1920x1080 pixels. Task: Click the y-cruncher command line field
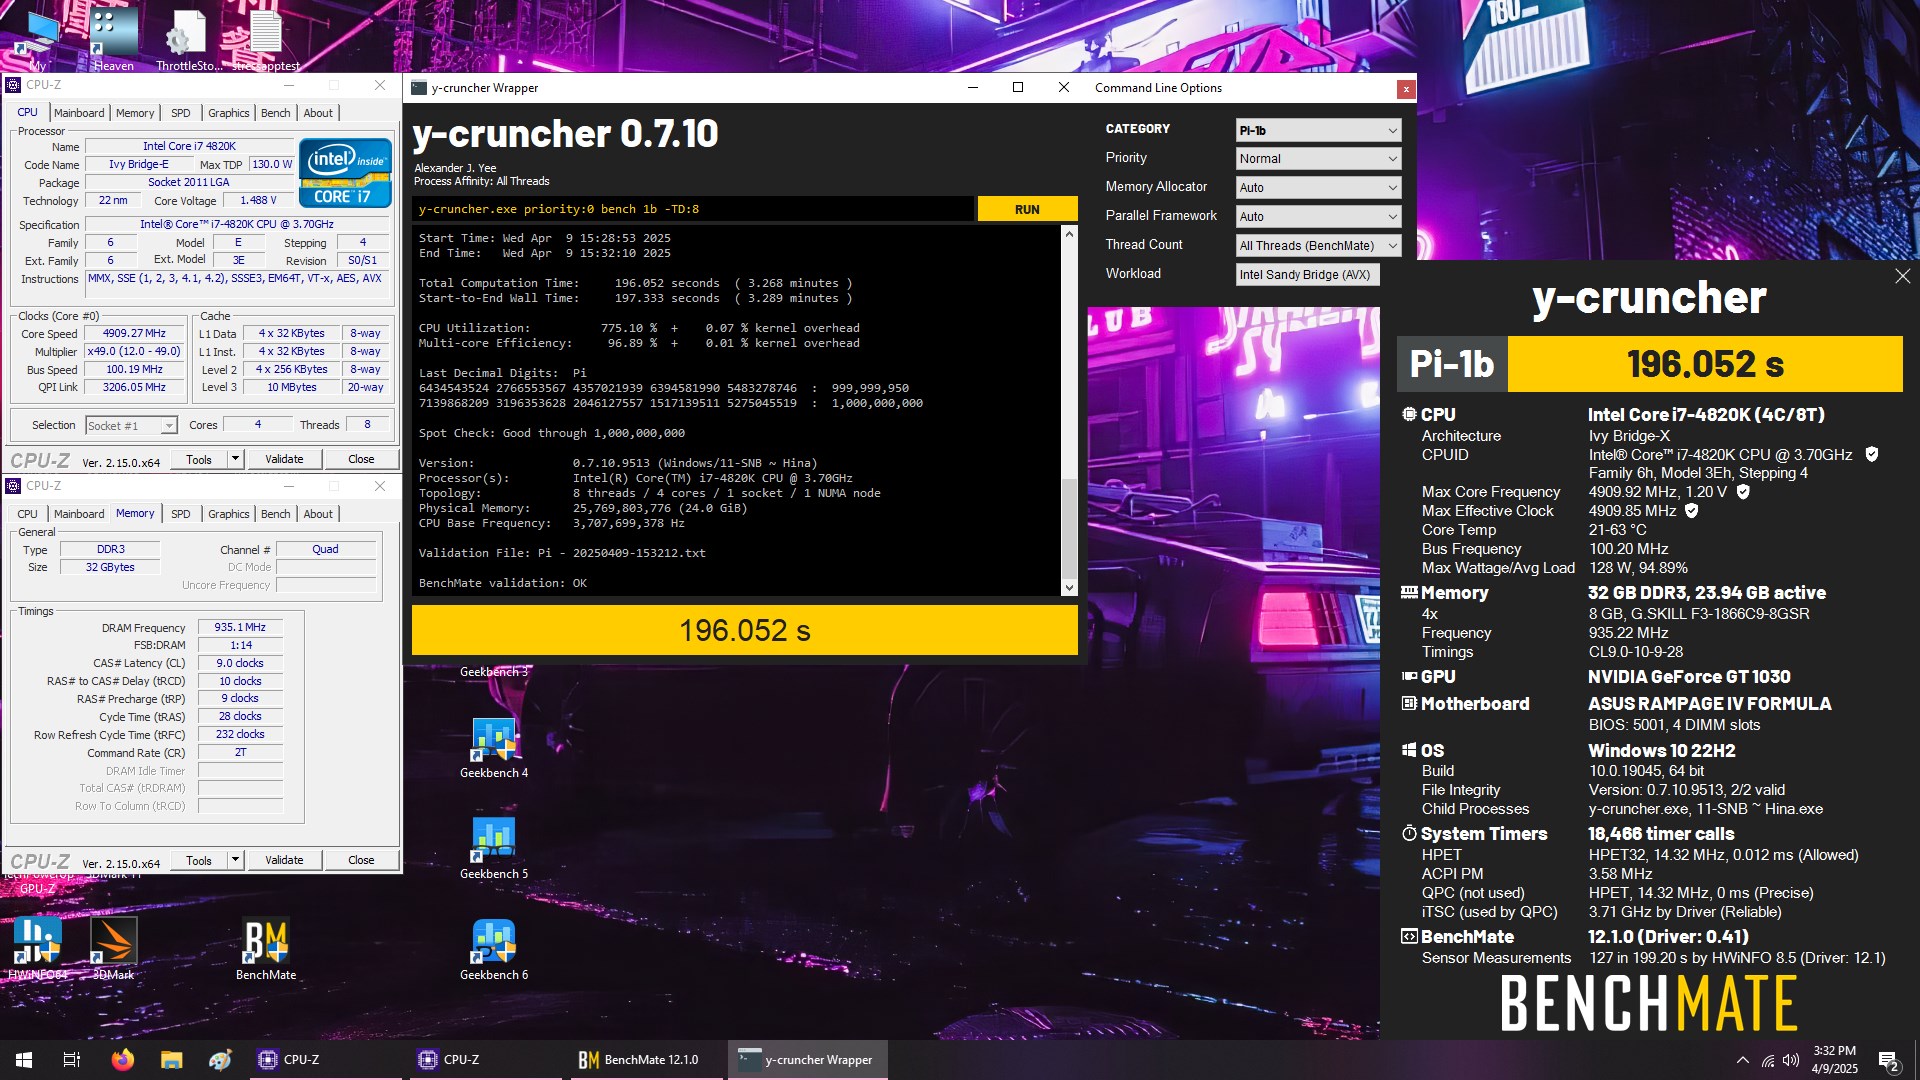tap(692, 209)
